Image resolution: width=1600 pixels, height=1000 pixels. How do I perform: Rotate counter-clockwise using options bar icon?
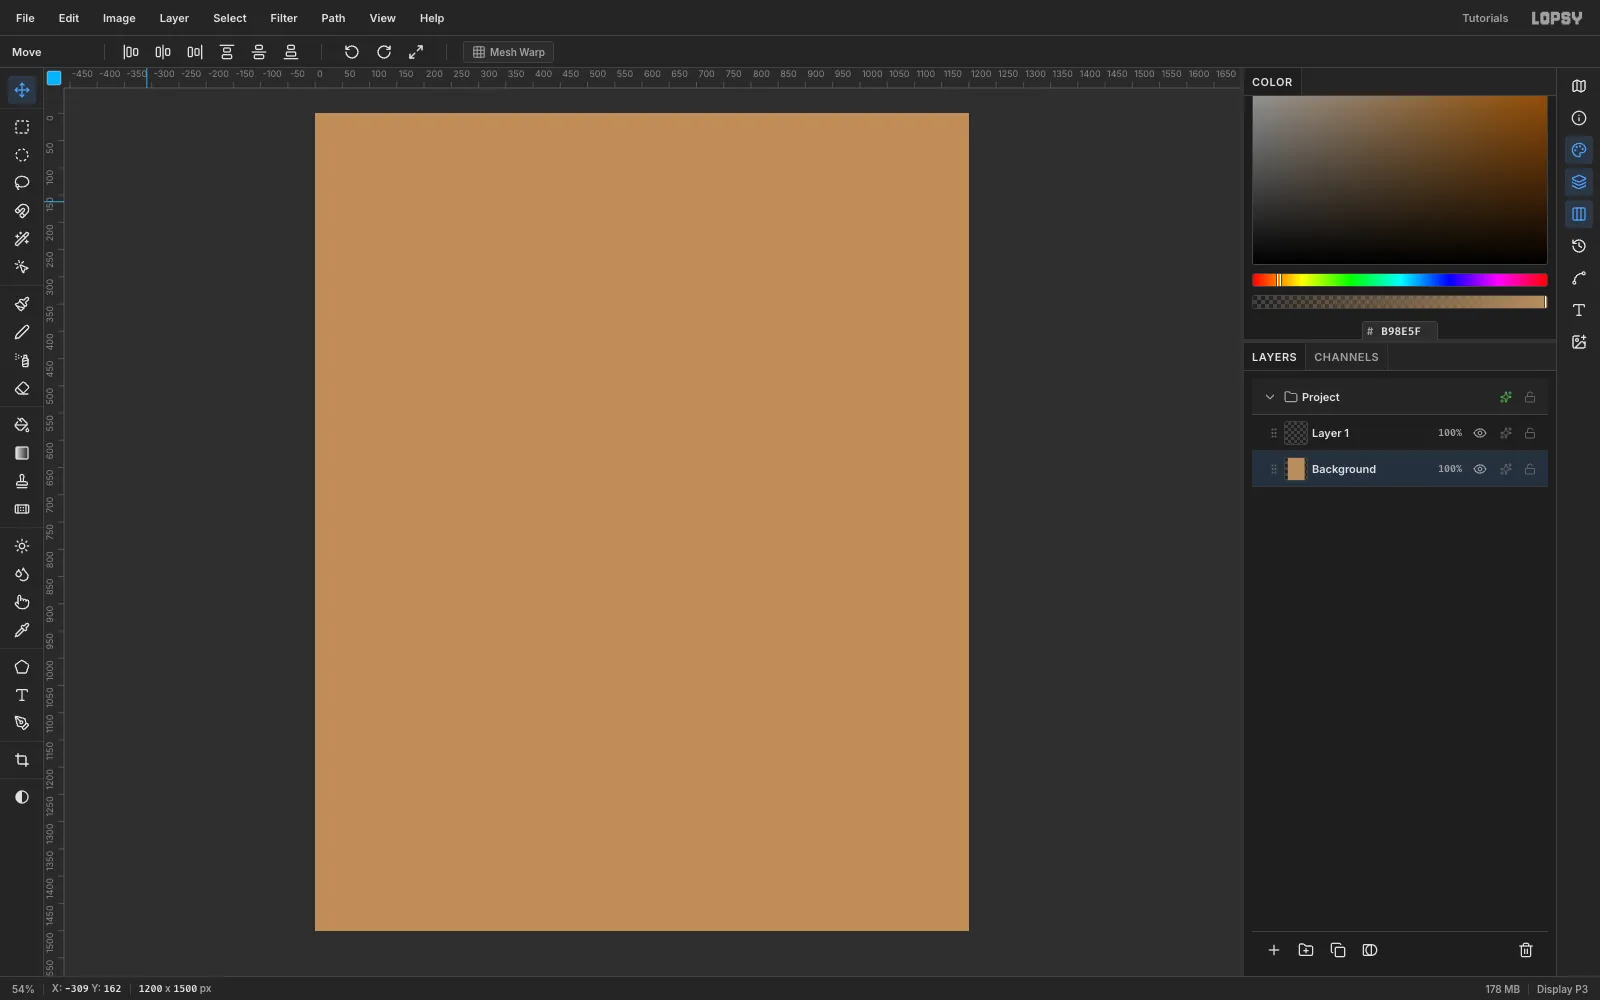coord(352,52)
